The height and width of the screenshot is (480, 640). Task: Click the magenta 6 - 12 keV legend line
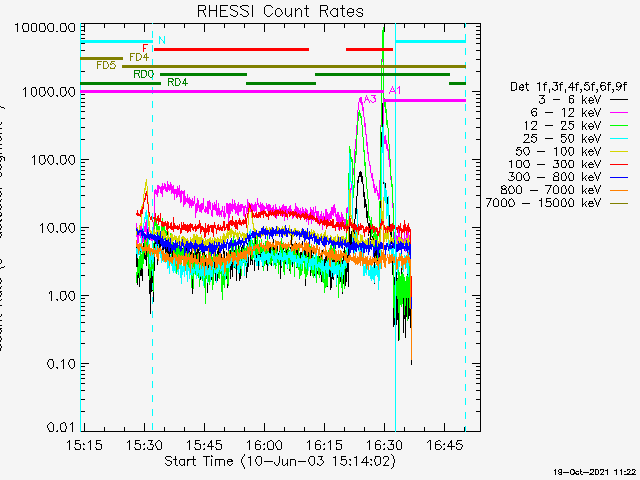[619, 113]
